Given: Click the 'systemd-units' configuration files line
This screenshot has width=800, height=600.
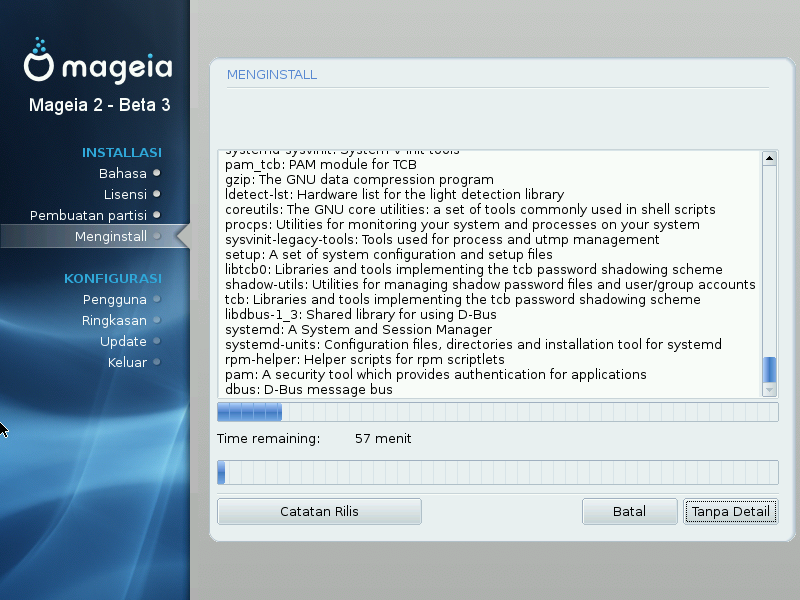Looking at the screenshot, I should pyautogui.click(x=473, y=344).
